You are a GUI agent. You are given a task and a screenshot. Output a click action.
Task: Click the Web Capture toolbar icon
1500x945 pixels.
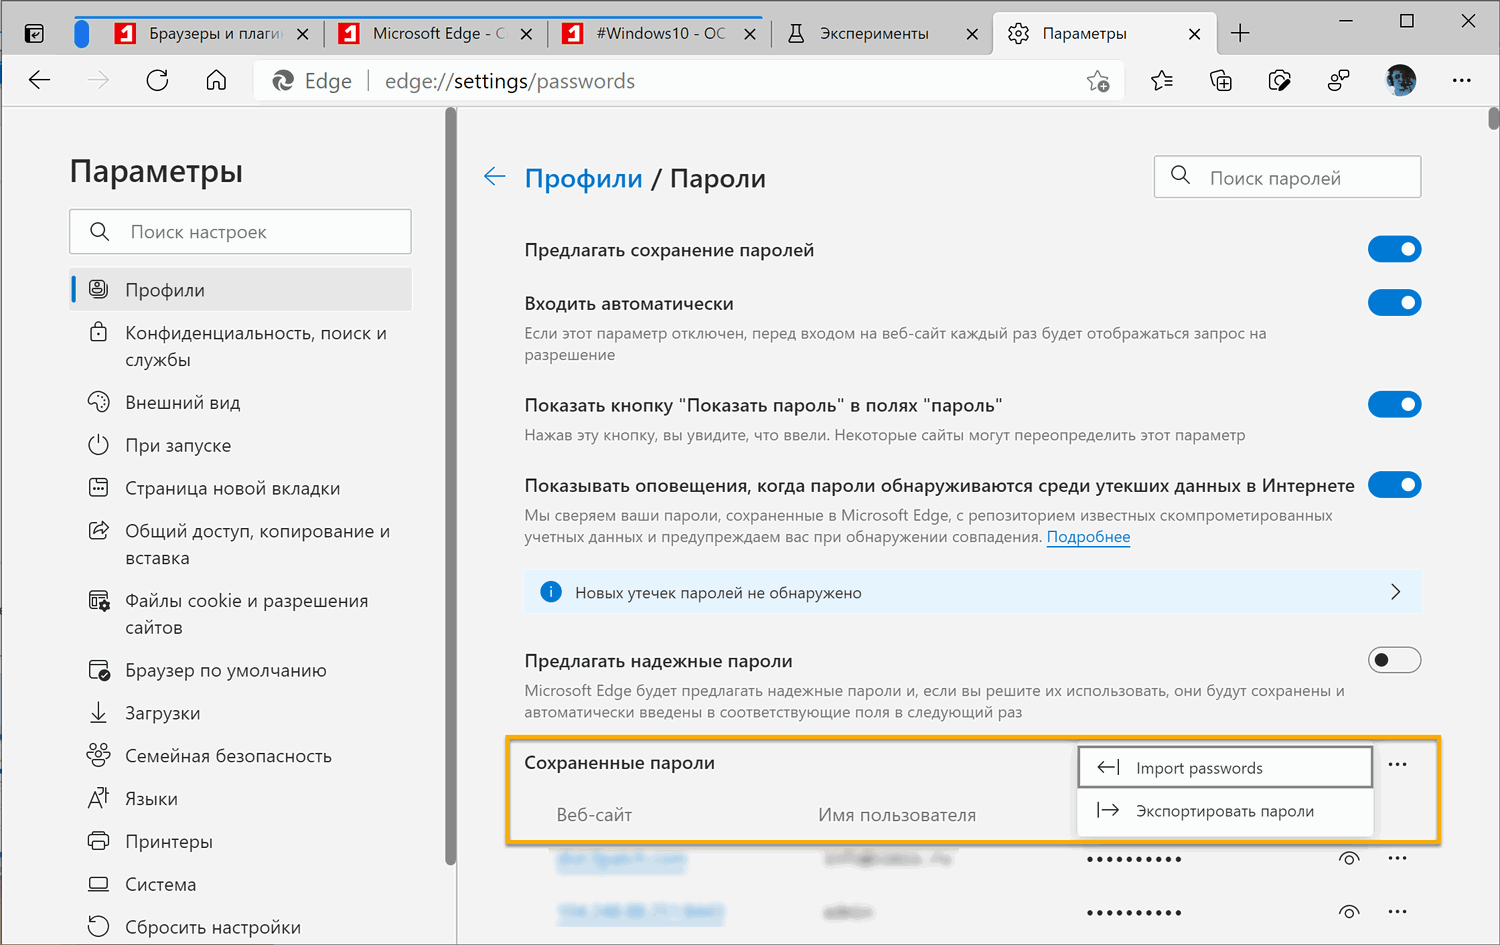[x=1279, y=81]
